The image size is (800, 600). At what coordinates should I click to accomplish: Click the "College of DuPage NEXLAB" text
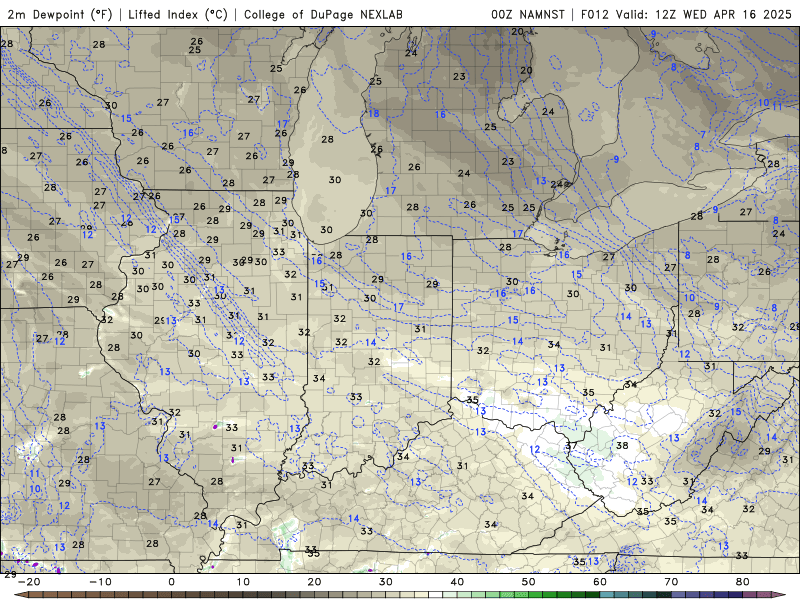click(x=323, y=15)
